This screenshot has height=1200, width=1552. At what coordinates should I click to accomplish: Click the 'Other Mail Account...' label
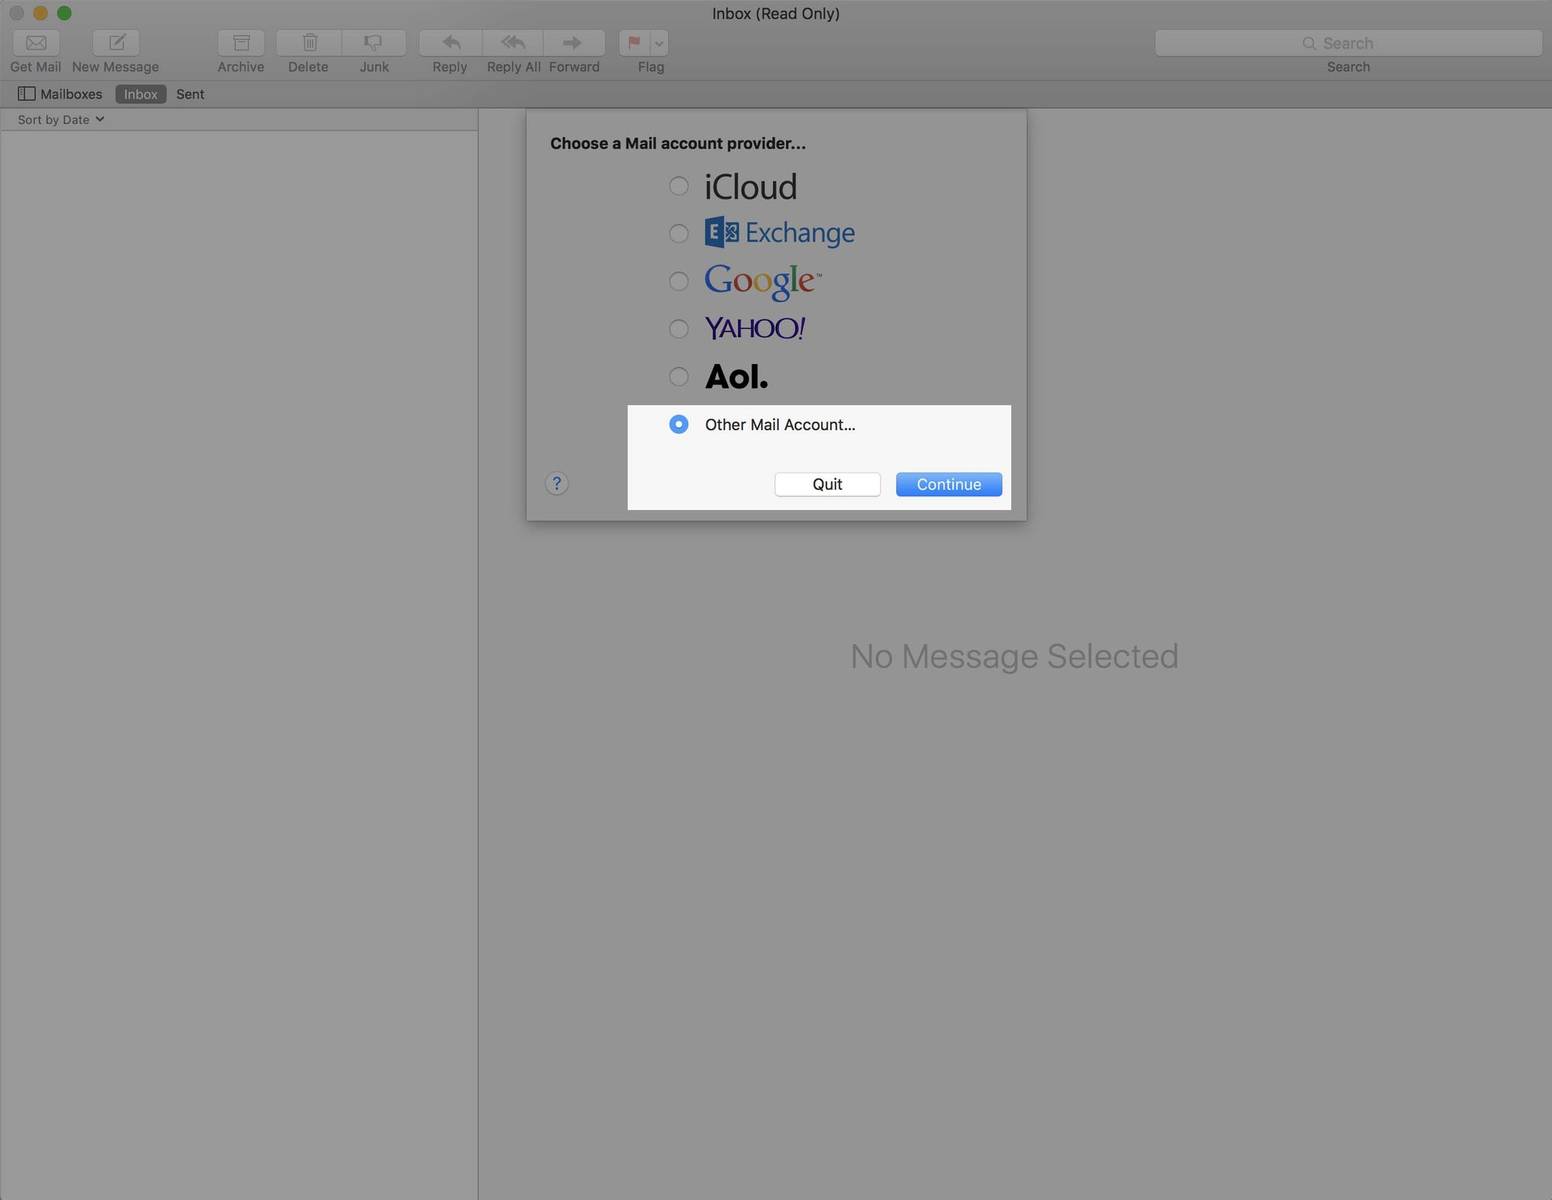(x=780, y=425)
